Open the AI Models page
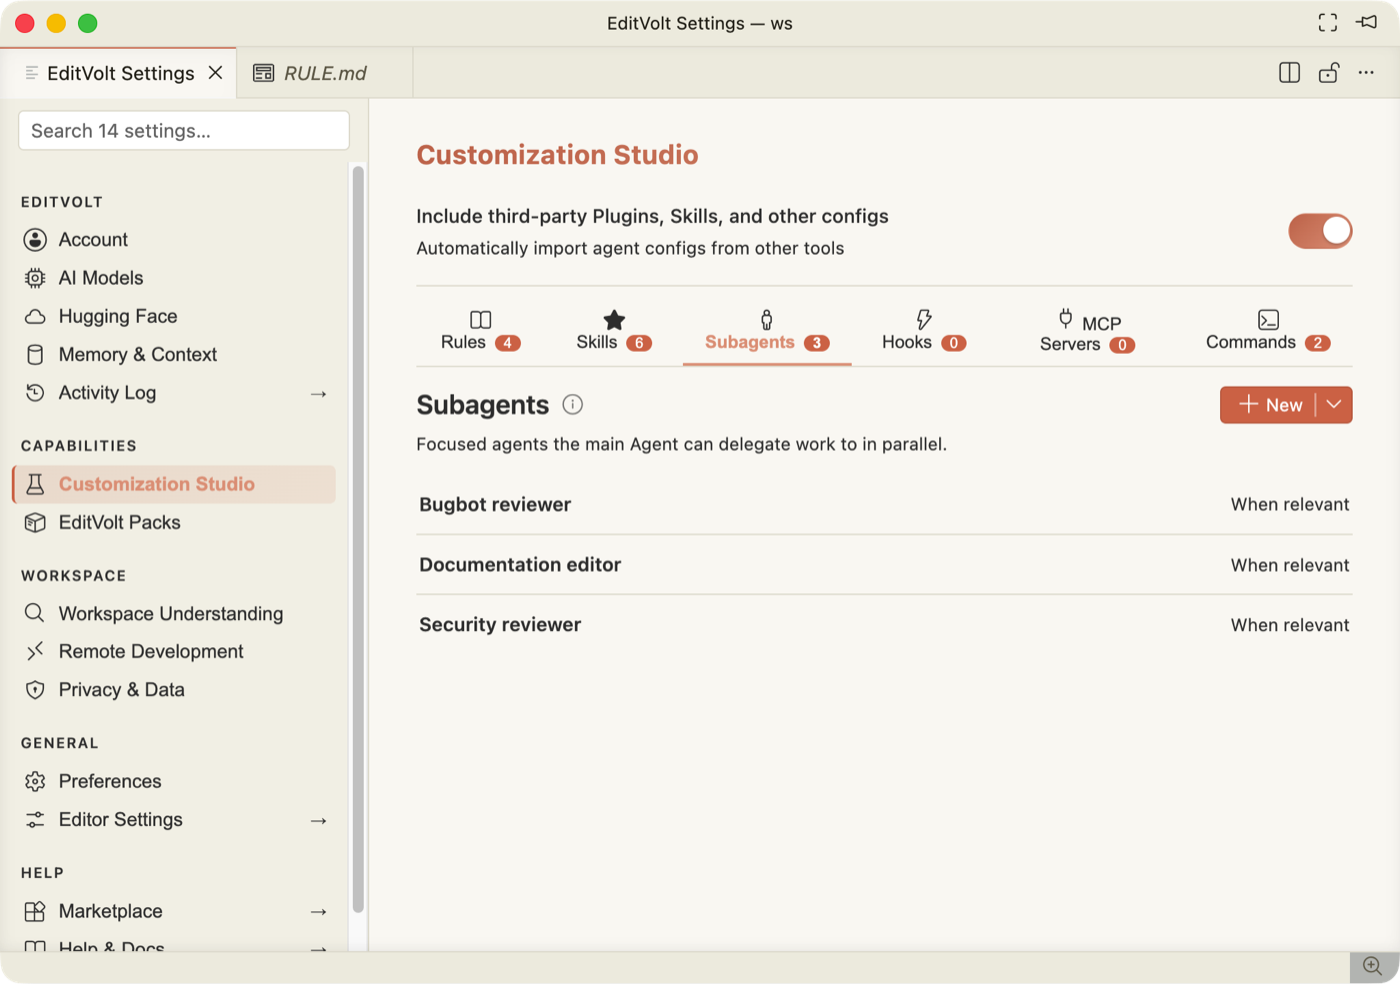 coord(174,278)
